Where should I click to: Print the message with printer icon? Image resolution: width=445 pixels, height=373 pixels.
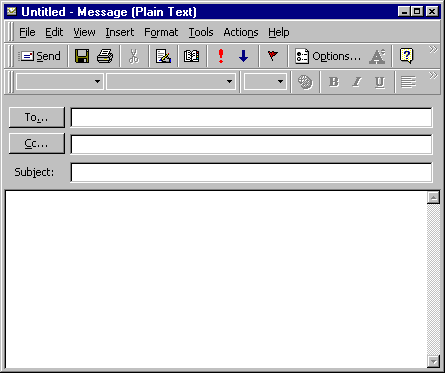(105, 56)
